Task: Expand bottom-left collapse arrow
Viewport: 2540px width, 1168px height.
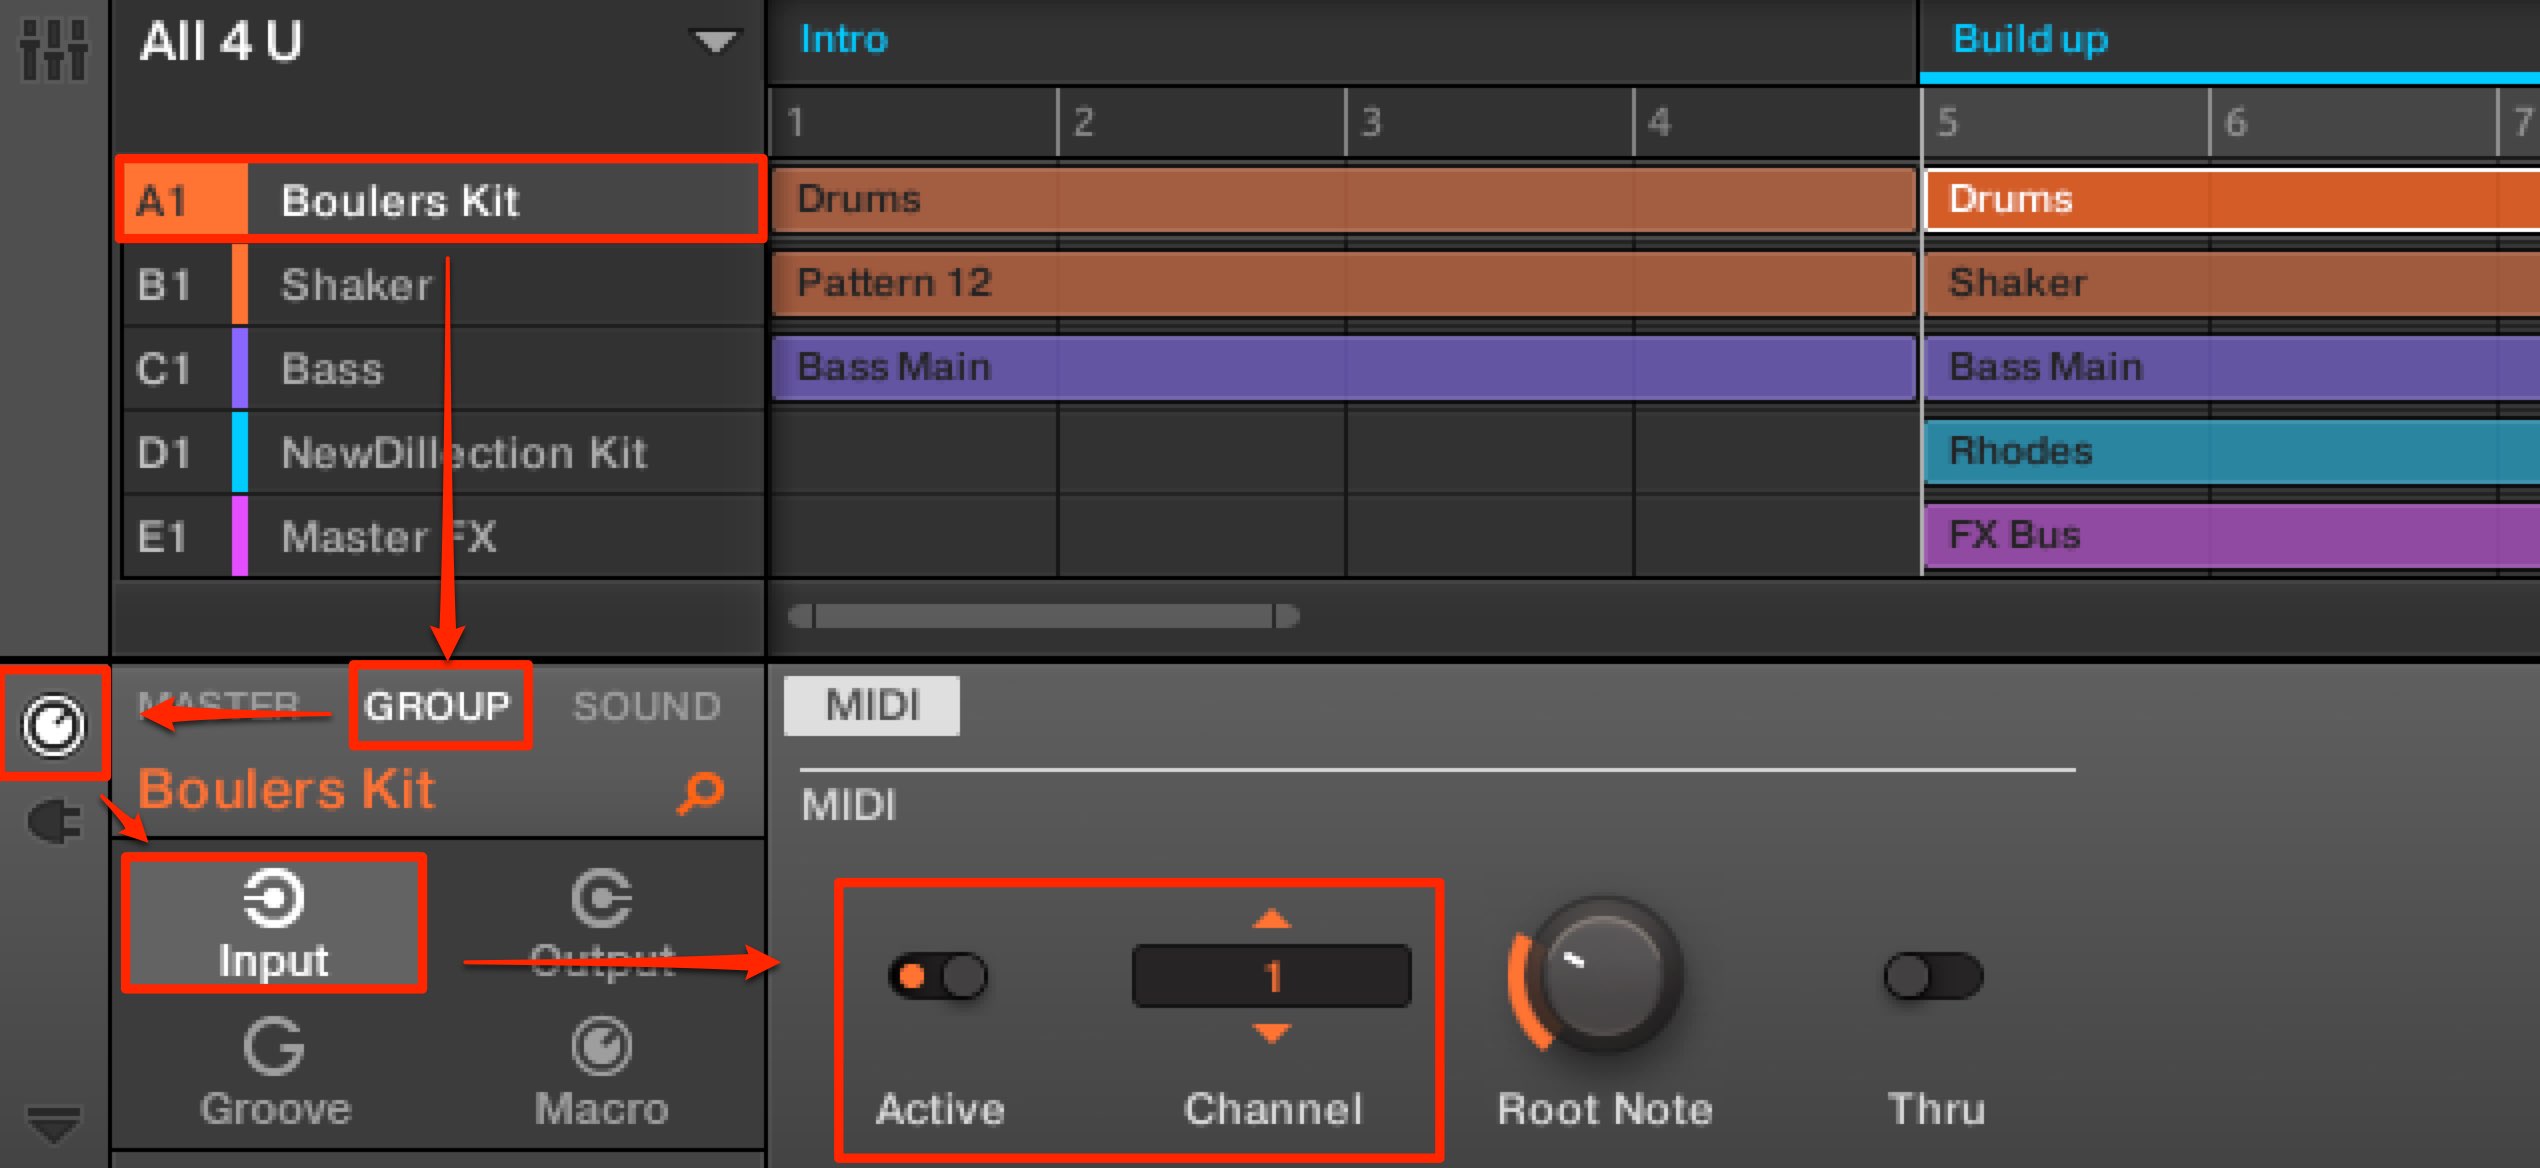Action: (54, 1123)
